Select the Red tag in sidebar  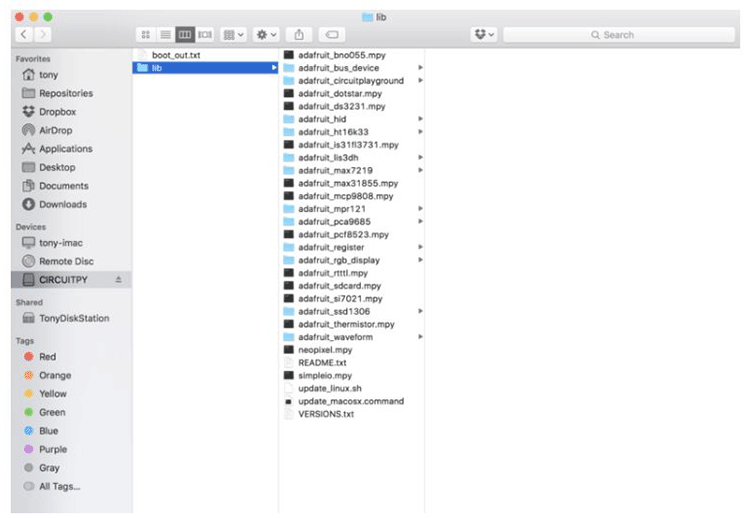(47, 357)
